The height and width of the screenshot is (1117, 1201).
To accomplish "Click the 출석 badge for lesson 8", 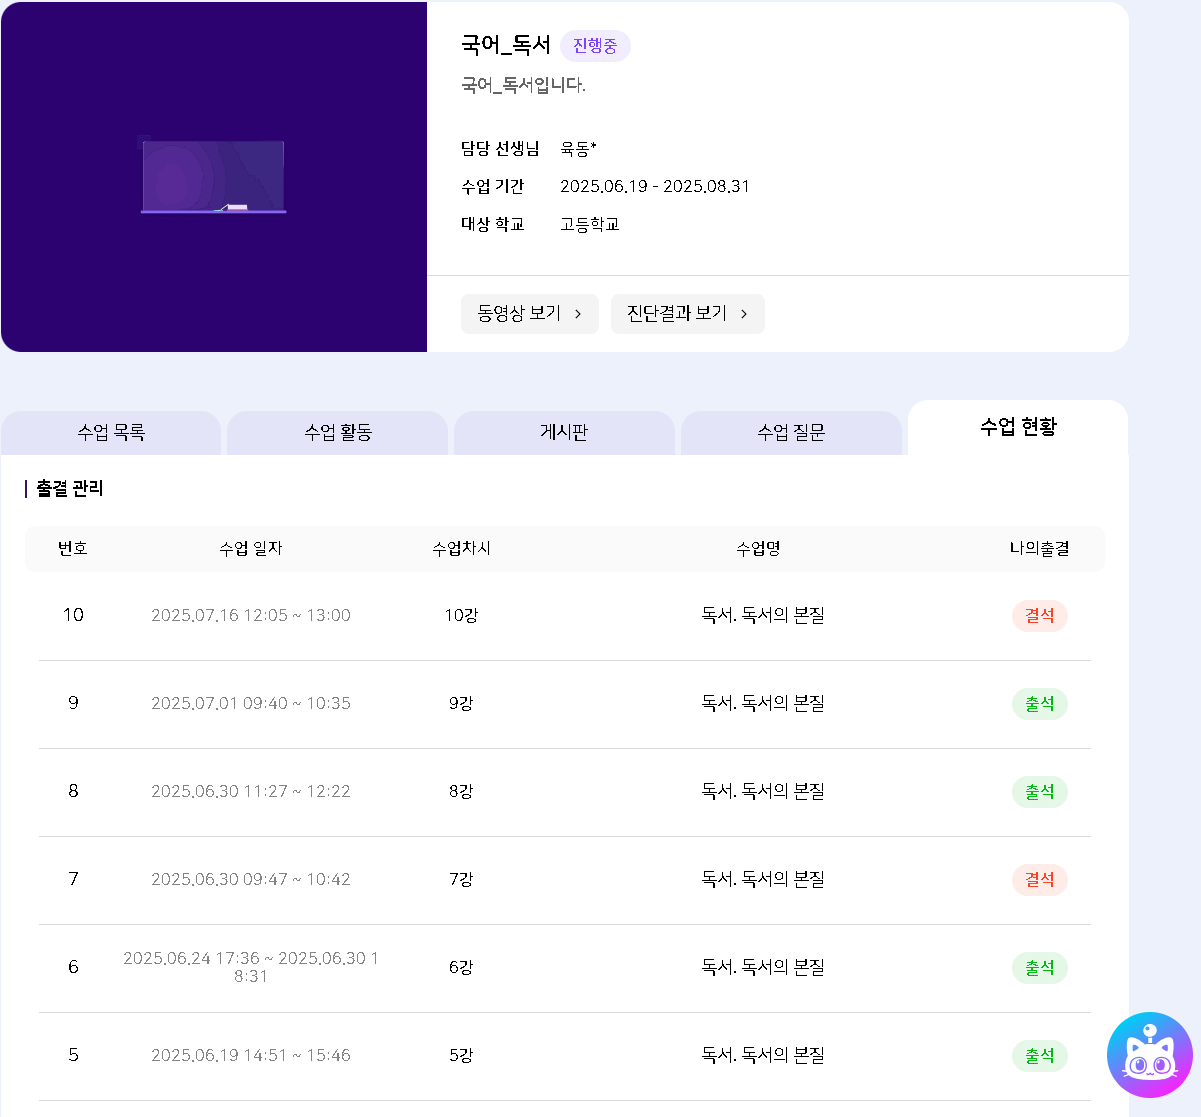I will 1039,792.
